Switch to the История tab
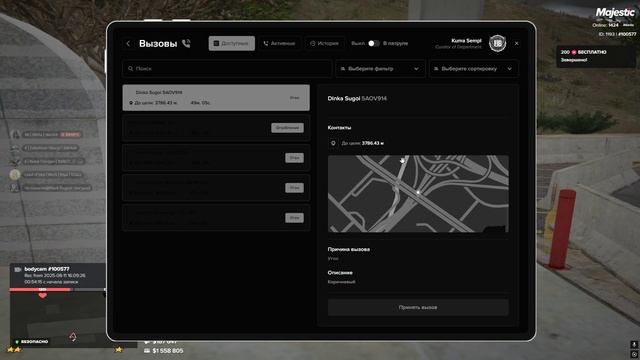The image size is (640, 360). (x=324, y=43)
